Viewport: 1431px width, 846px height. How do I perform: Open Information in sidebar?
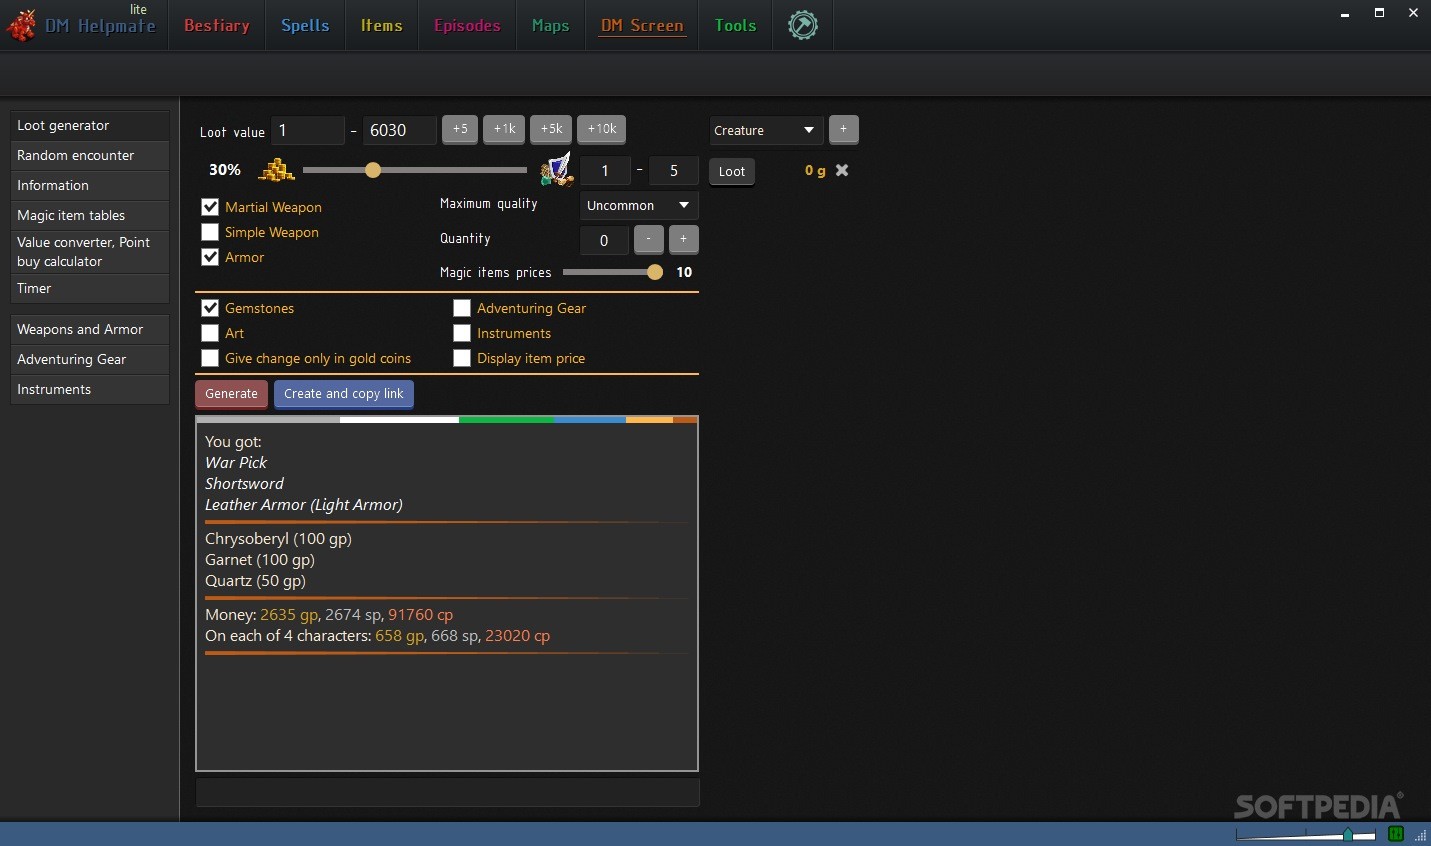tap(89, 185)
